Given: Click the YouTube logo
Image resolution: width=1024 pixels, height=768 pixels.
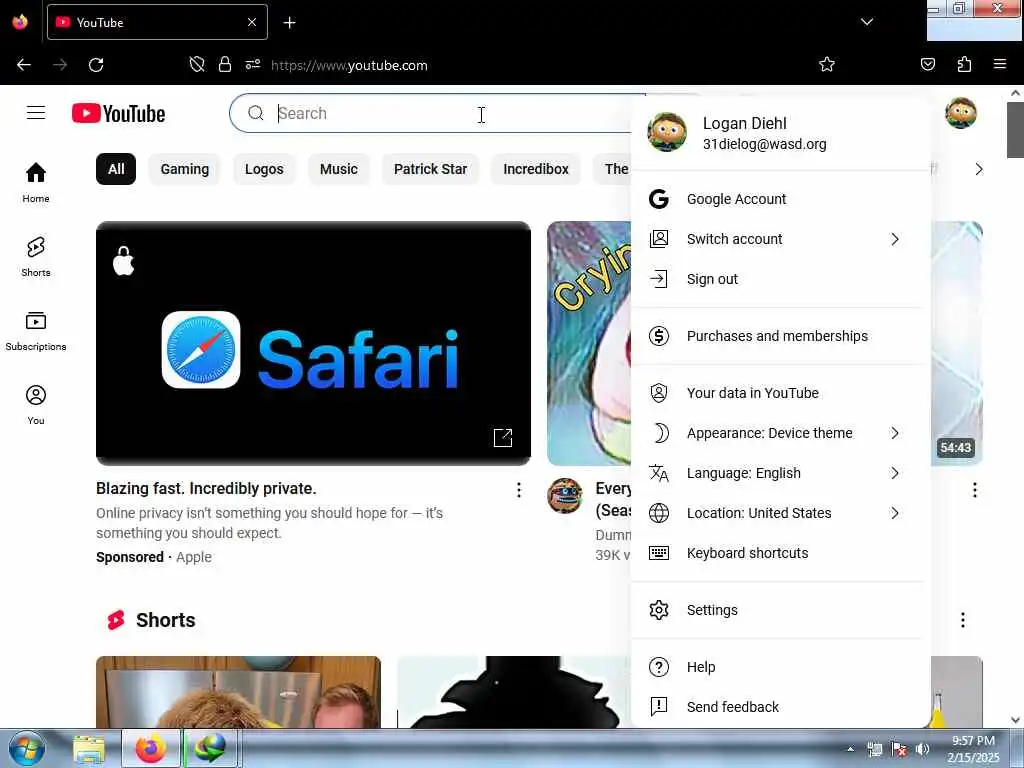Looking at the screenshot, I should 119,114.
